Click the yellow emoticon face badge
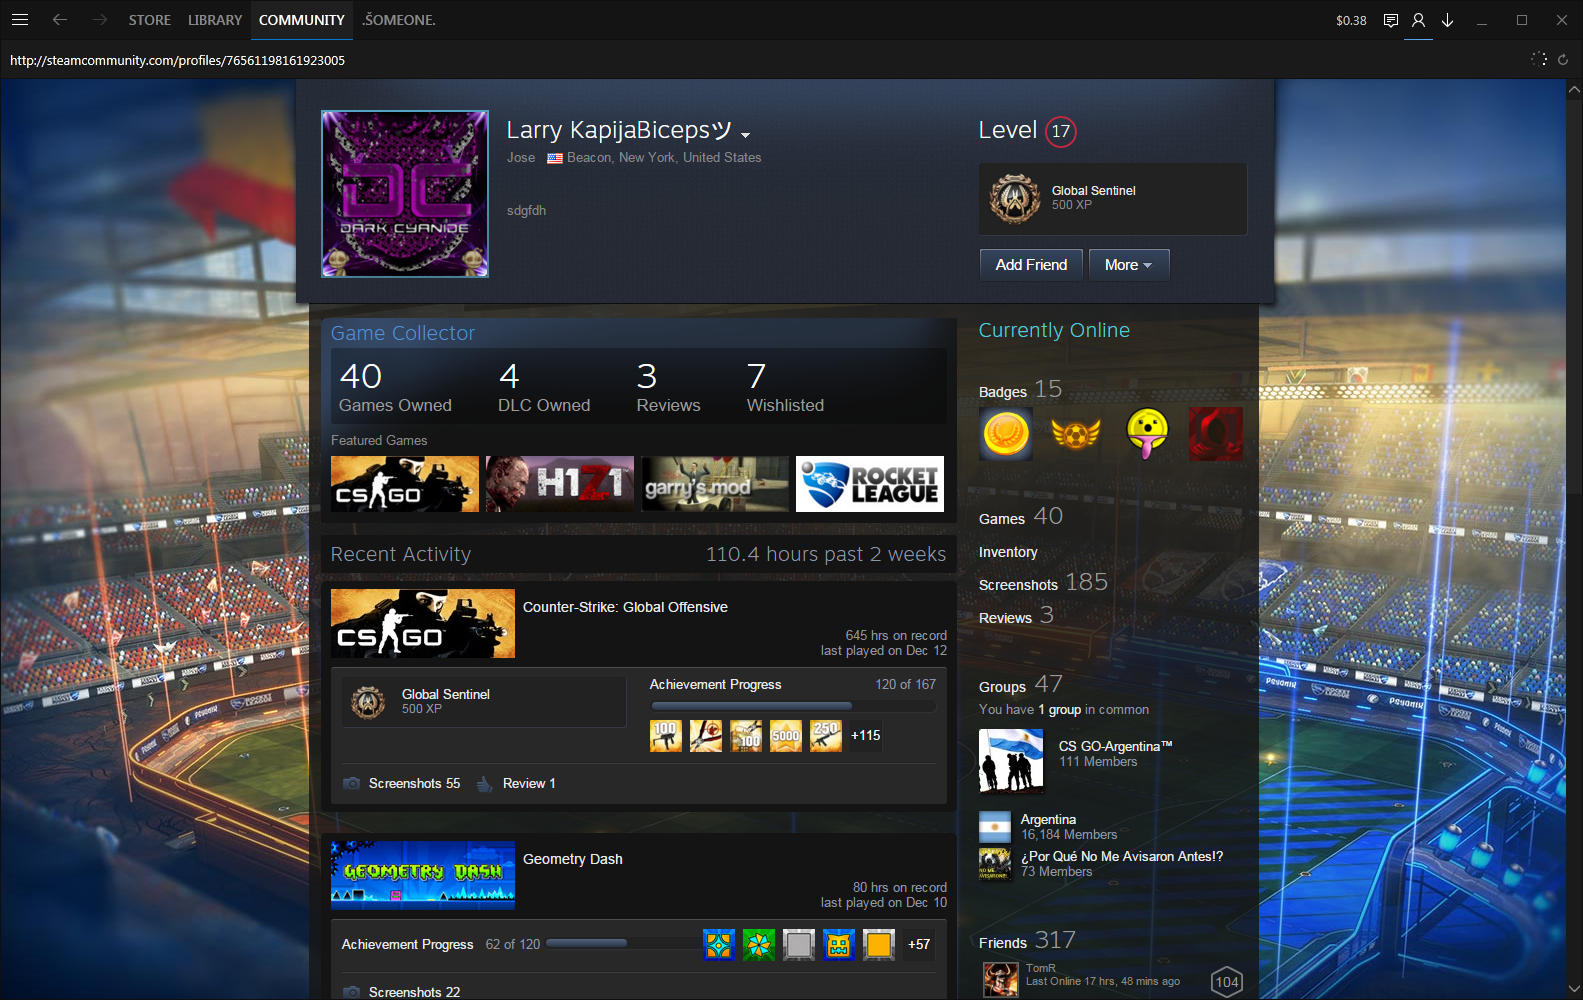1583x1000 pixels. (x=1146, y=433)
